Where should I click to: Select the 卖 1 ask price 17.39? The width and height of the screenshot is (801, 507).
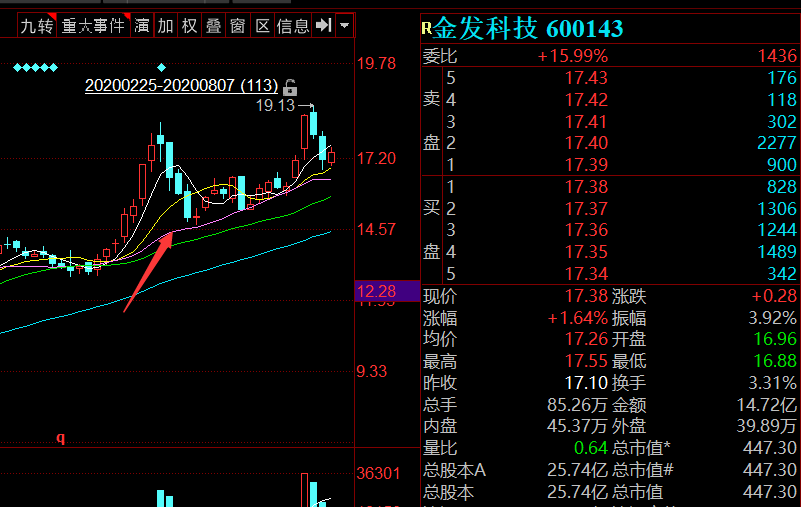point(585,164)
